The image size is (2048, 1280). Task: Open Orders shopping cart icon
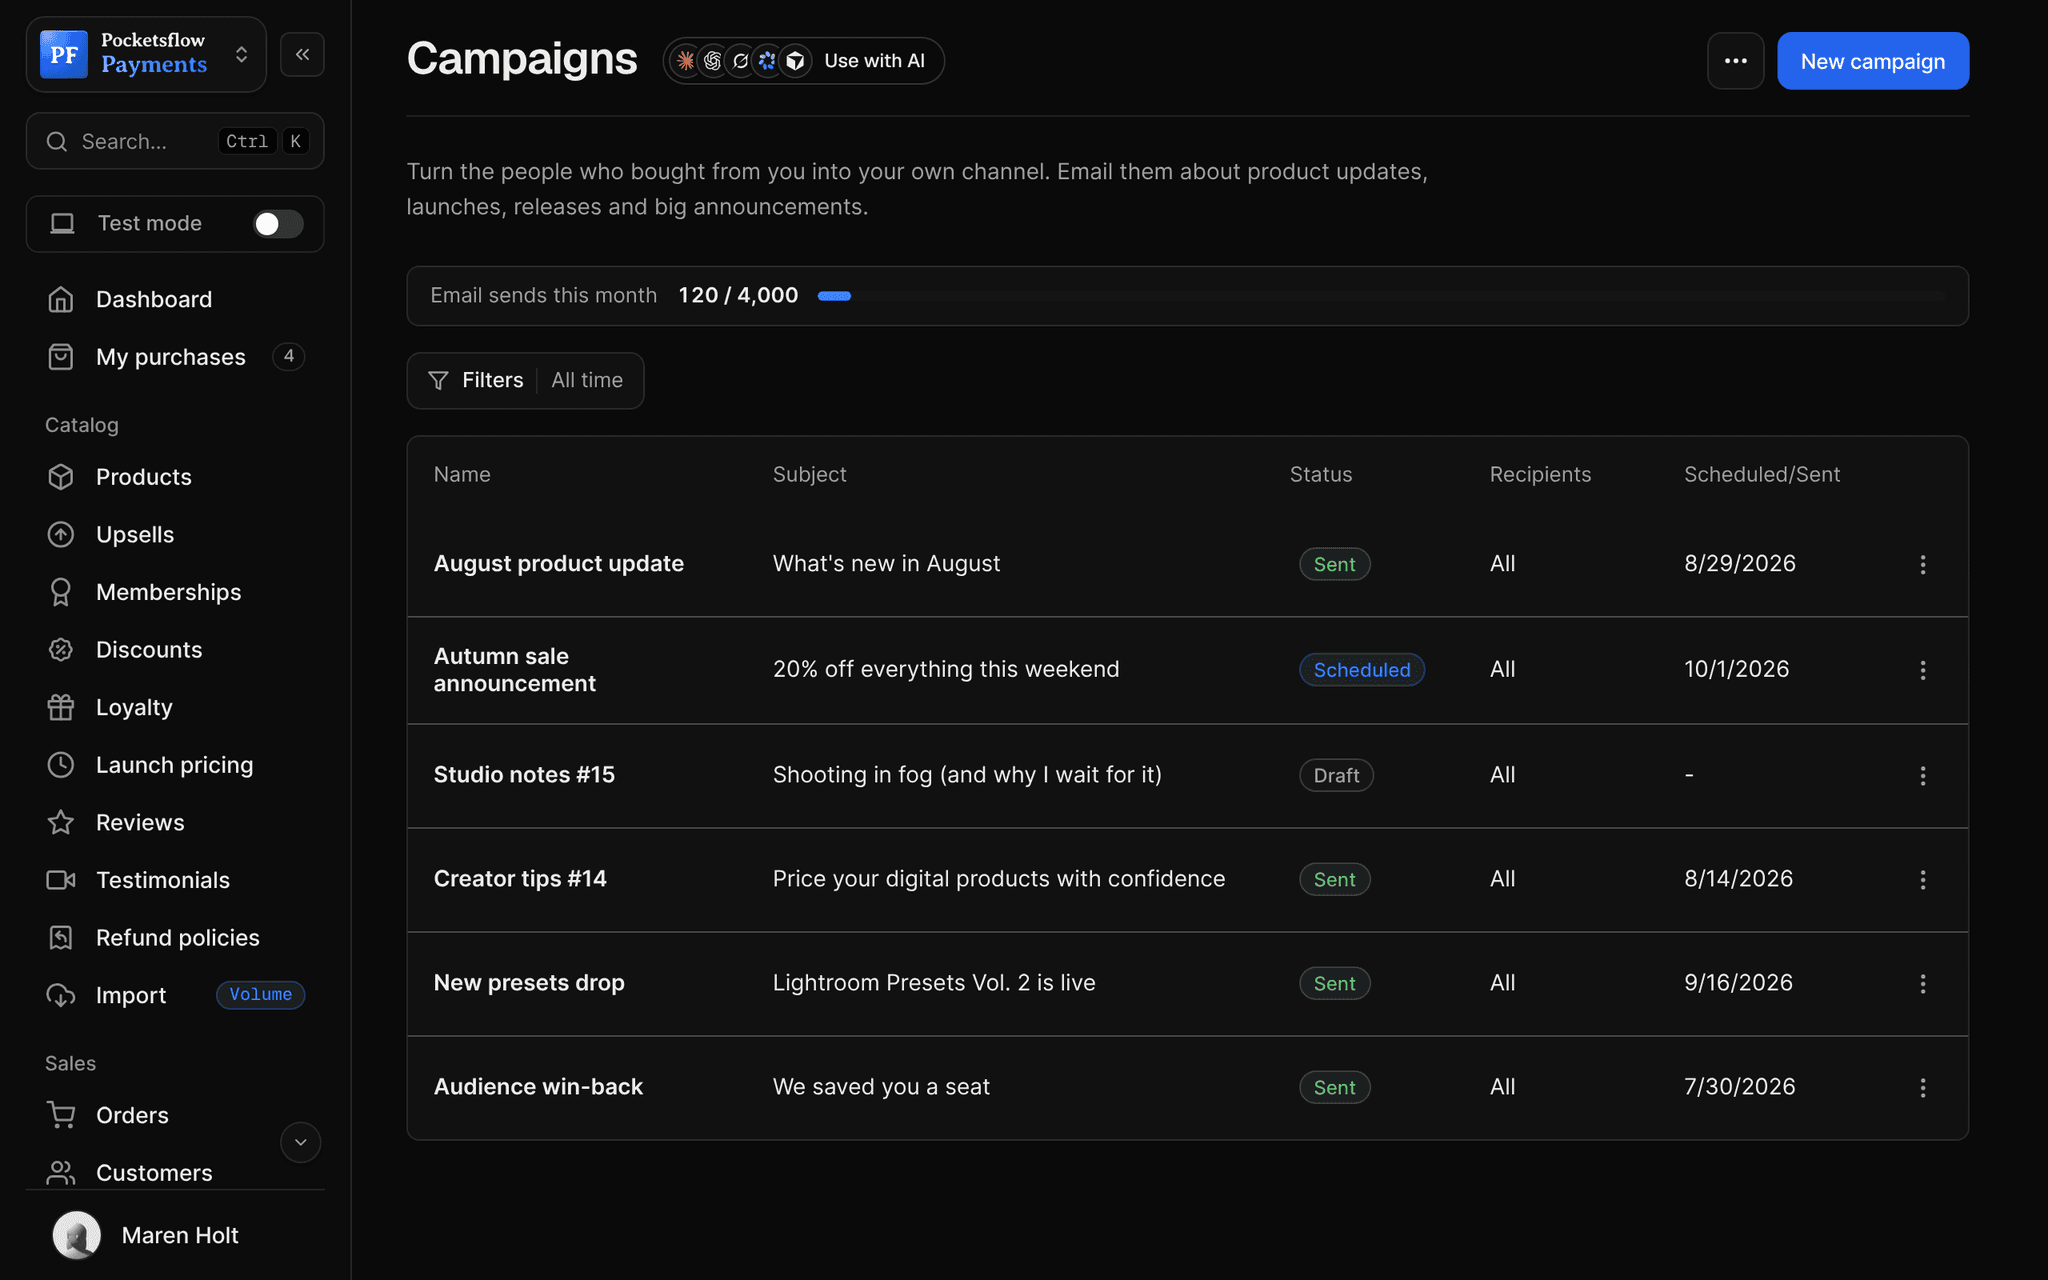coord(61,1115)
